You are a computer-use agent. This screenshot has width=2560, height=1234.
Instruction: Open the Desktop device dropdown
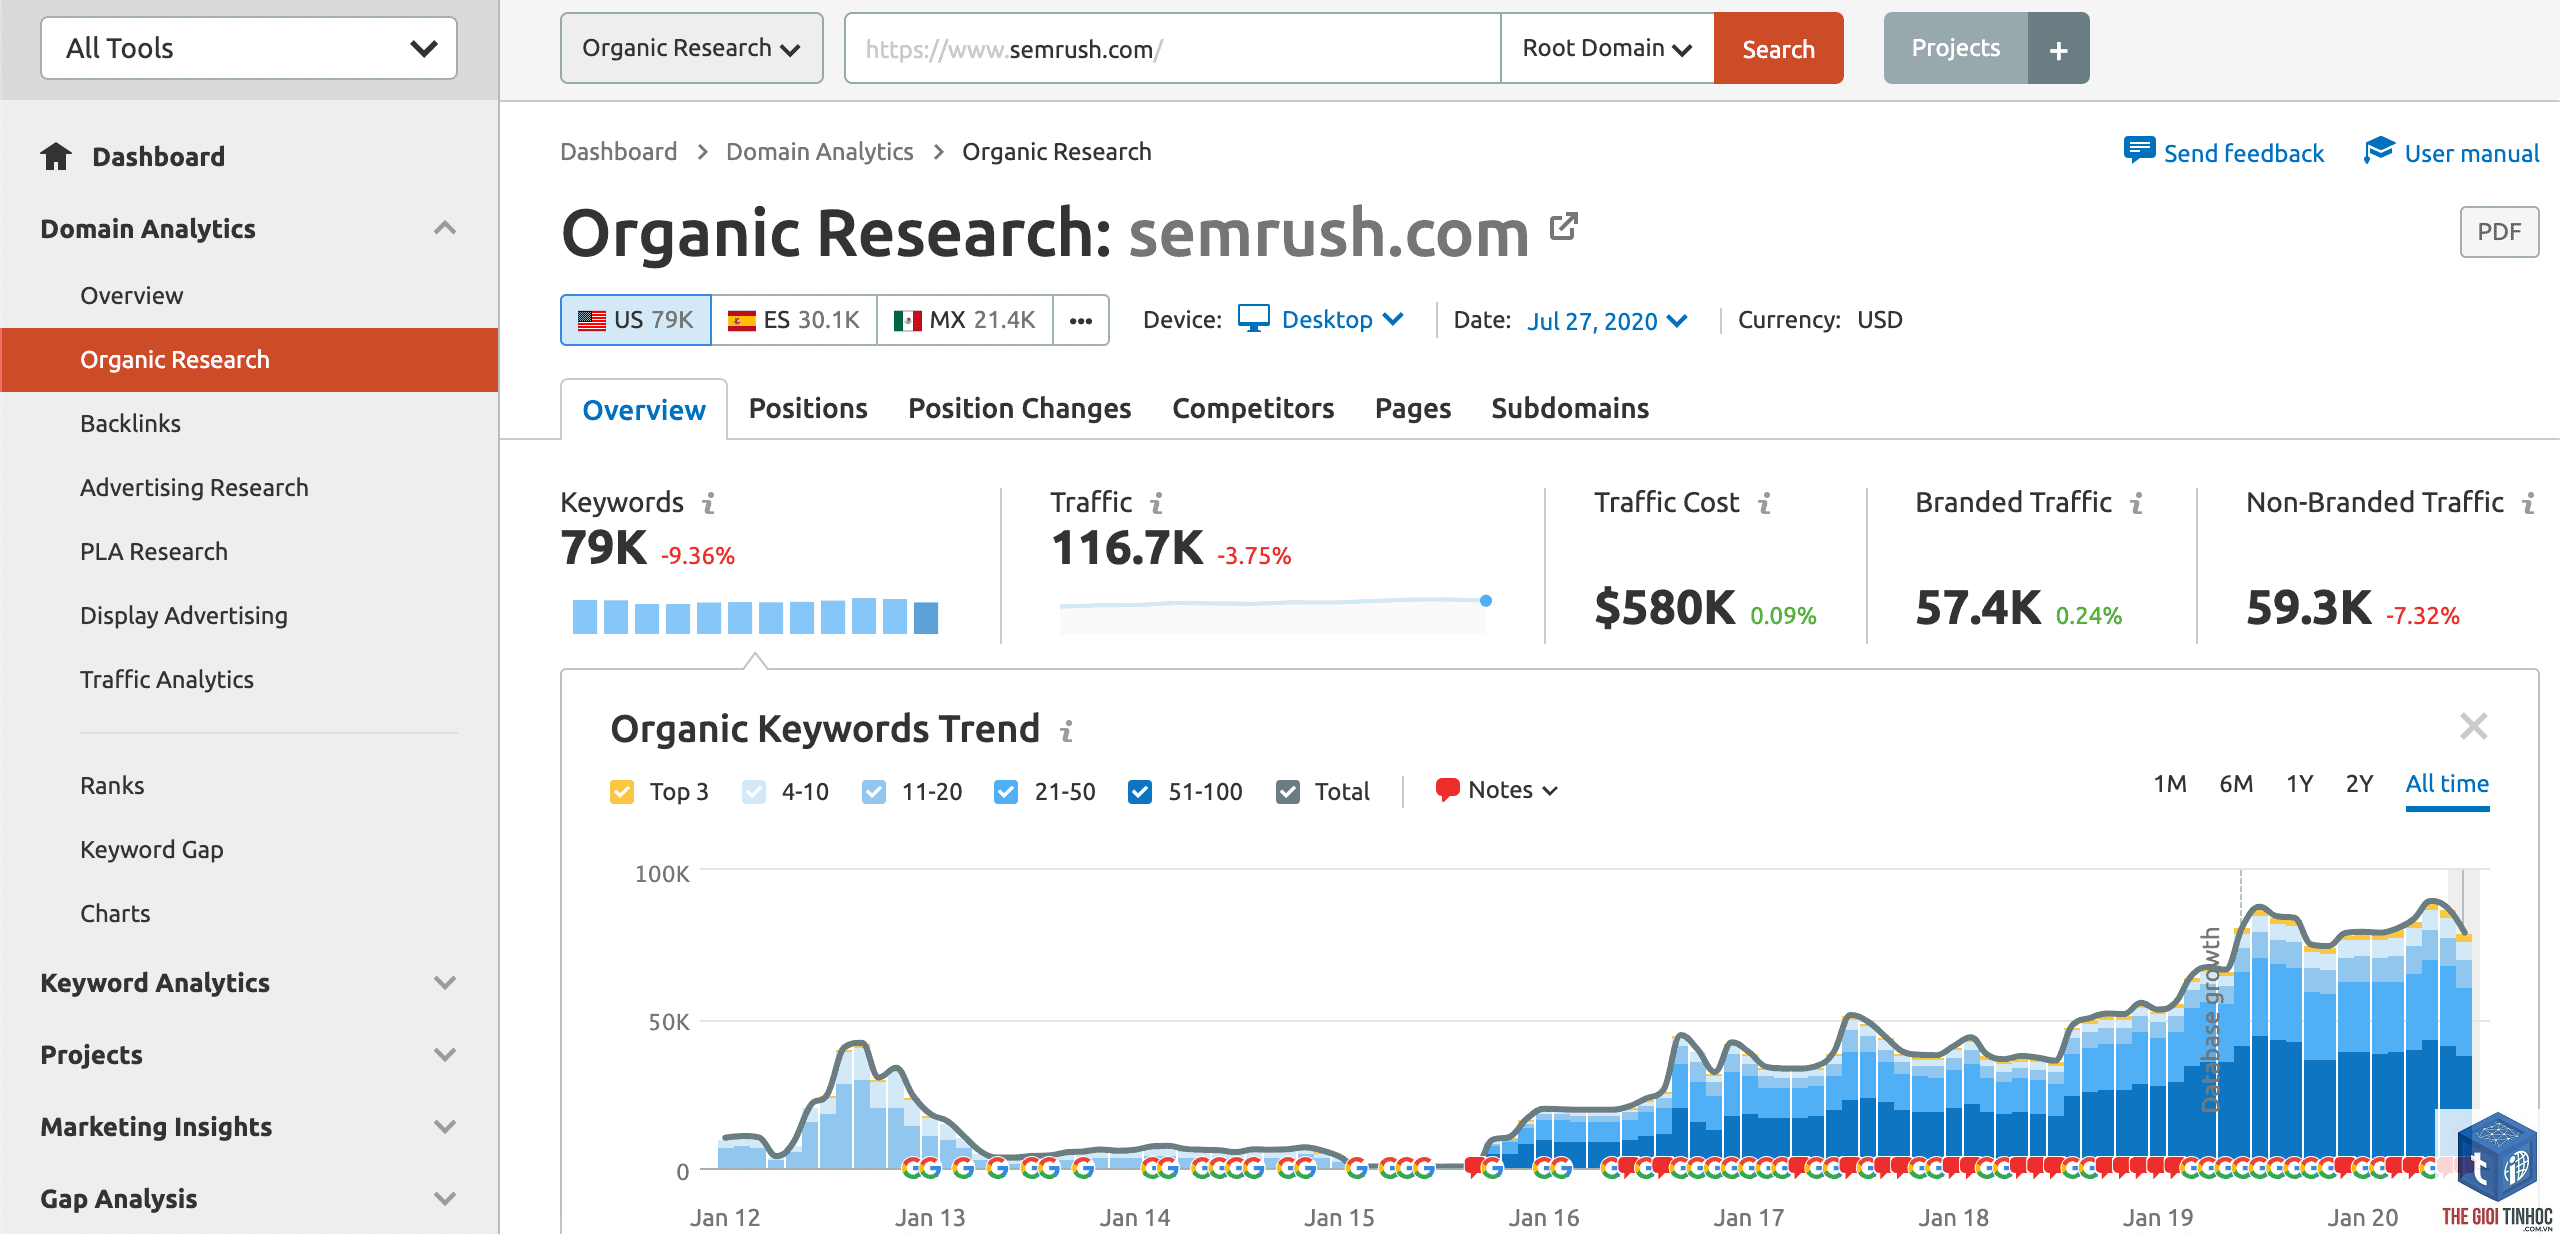(1342, 320)
